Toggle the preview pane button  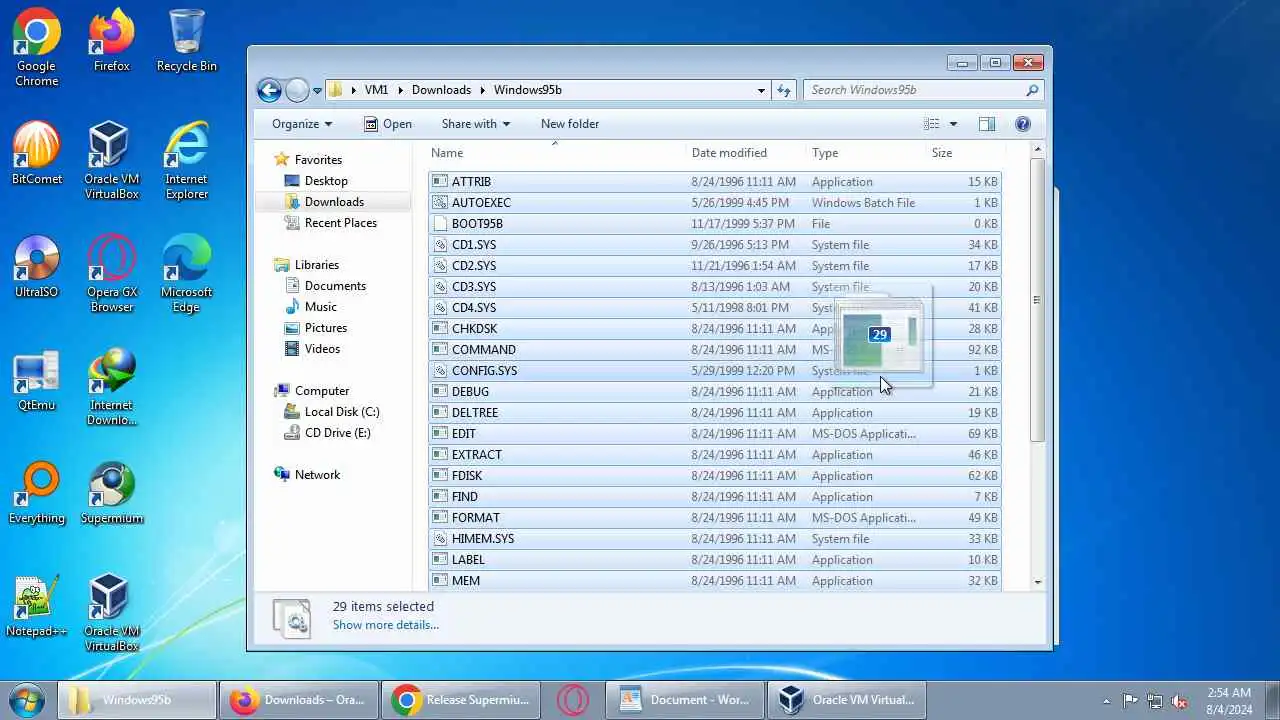tap(987, 124)
